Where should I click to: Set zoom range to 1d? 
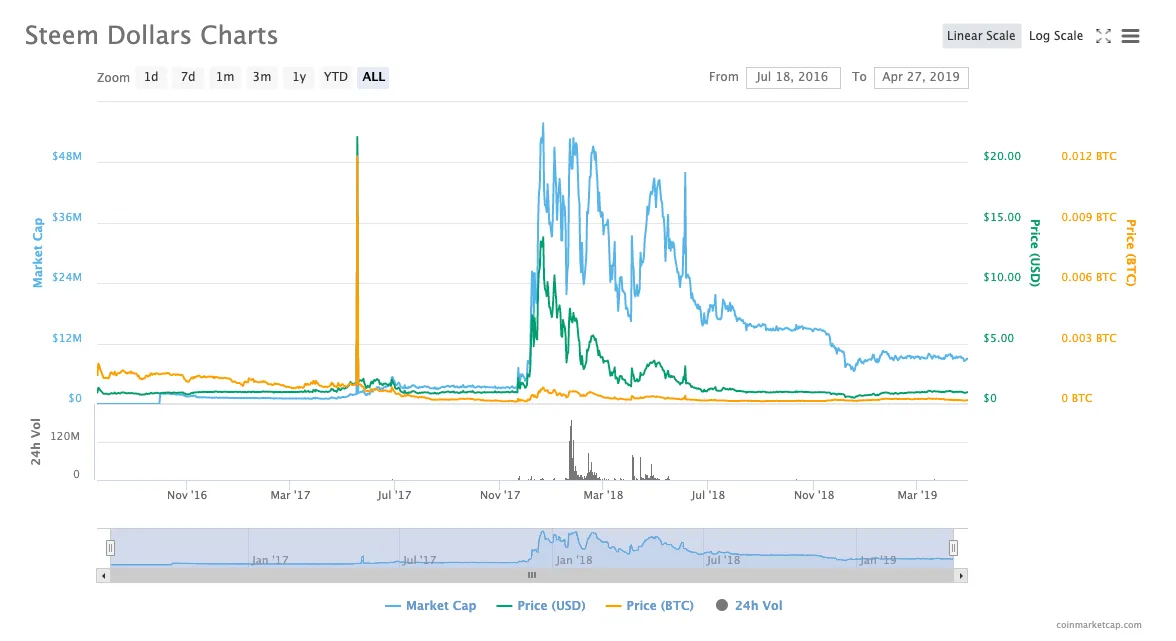[151, 77]
